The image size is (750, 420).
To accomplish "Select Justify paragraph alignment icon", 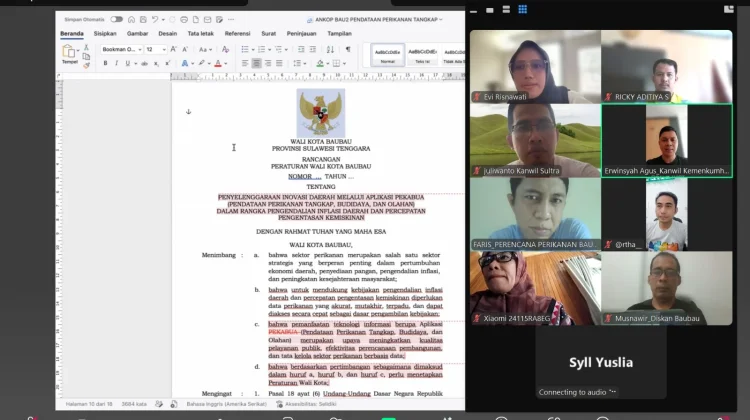I will click(x=279, y=63).
